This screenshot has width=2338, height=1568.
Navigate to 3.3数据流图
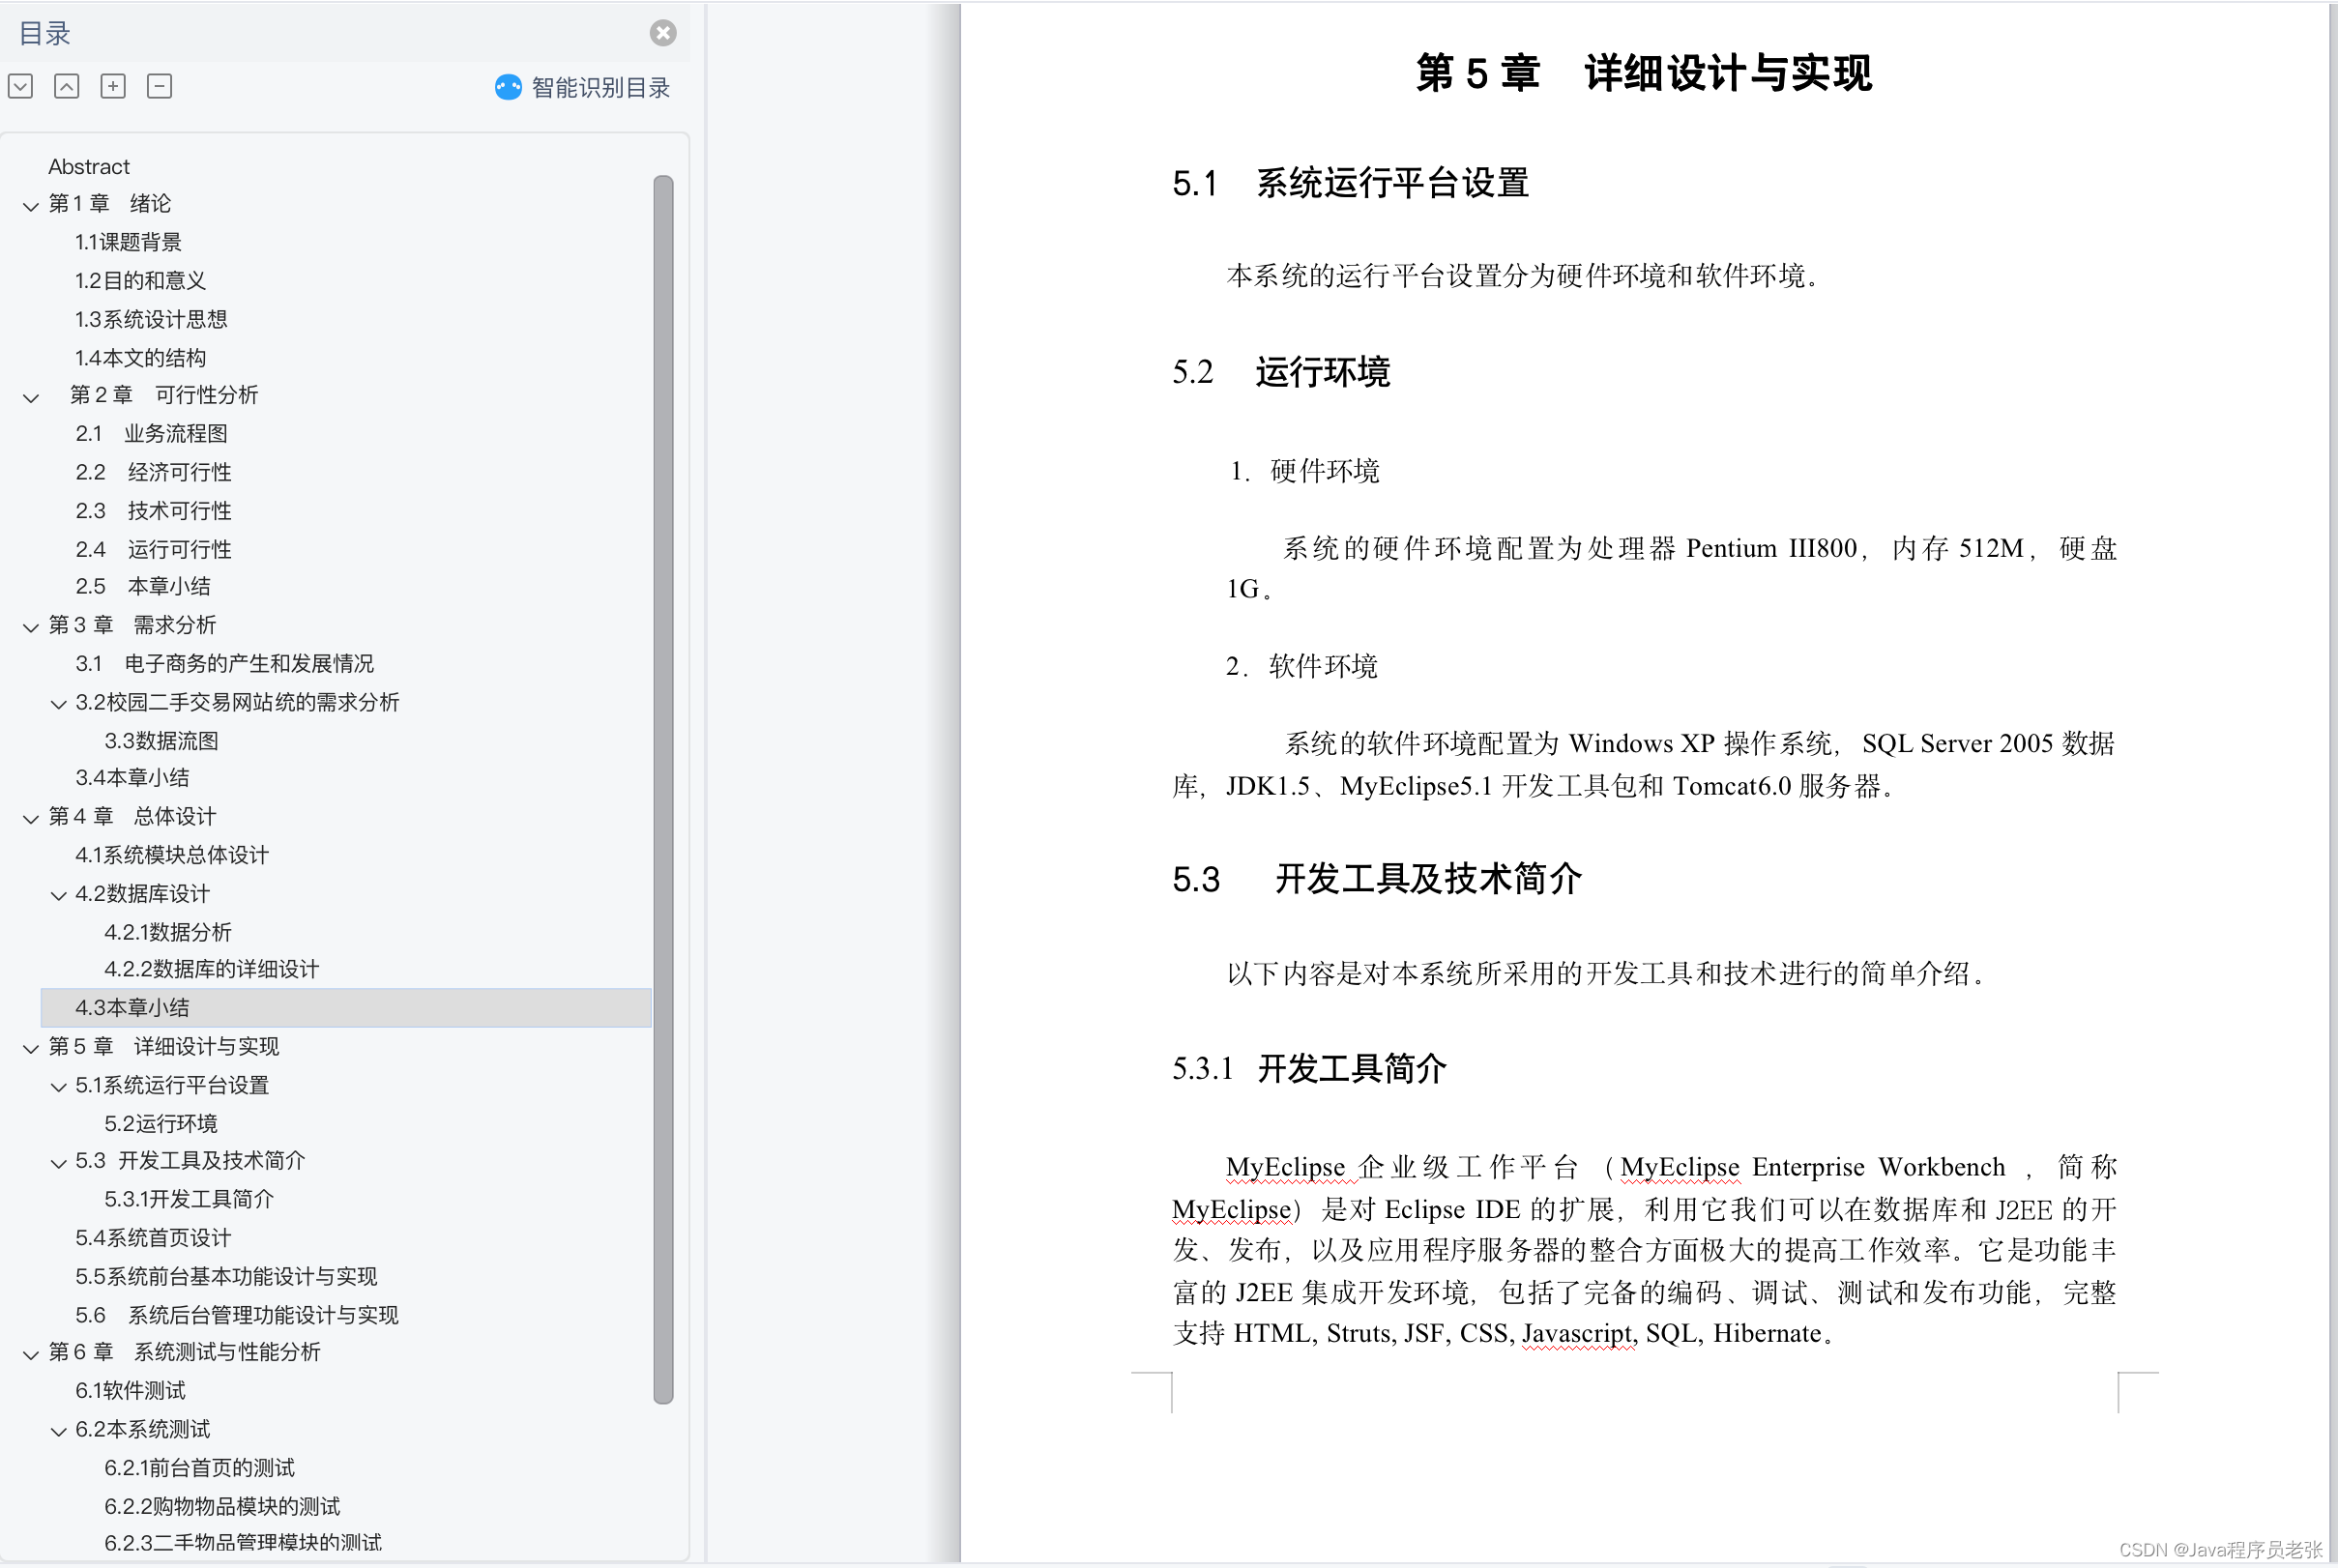[x=161, y=741]
